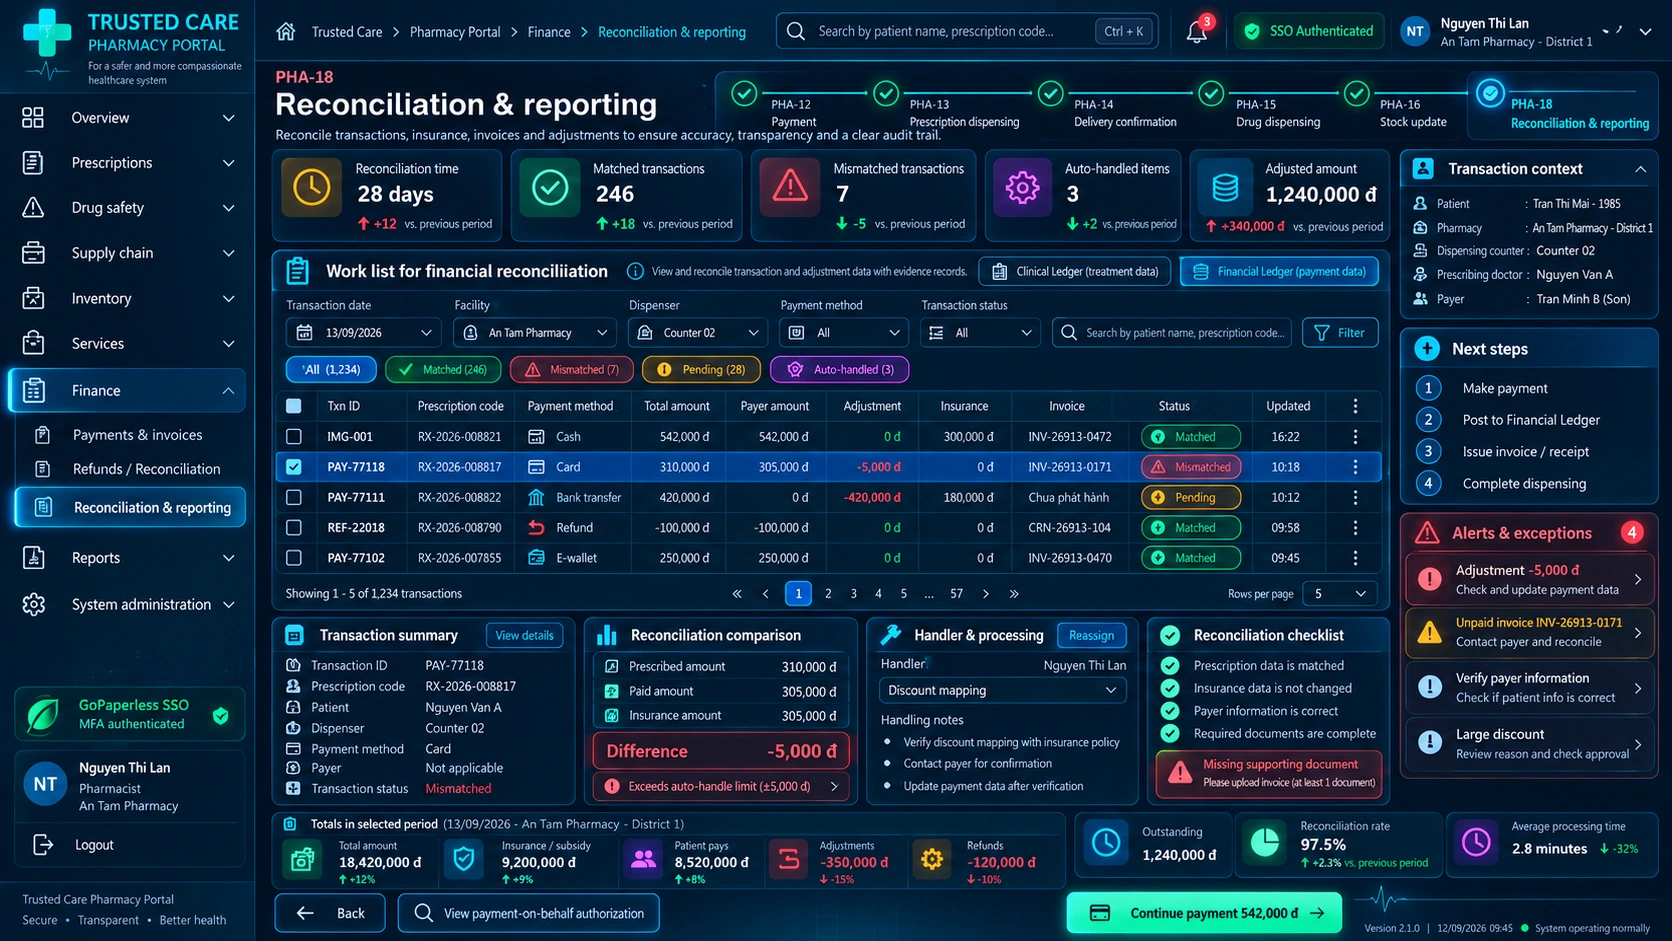Click the Continue payment 542,000 đ button

(1204, 913)
